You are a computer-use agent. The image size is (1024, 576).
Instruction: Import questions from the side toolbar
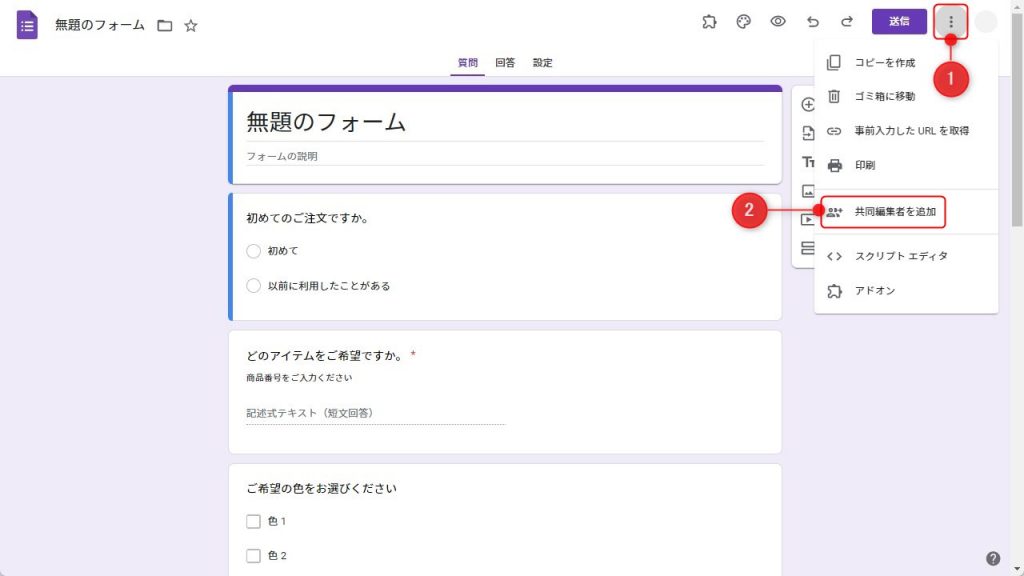(808, 133)
